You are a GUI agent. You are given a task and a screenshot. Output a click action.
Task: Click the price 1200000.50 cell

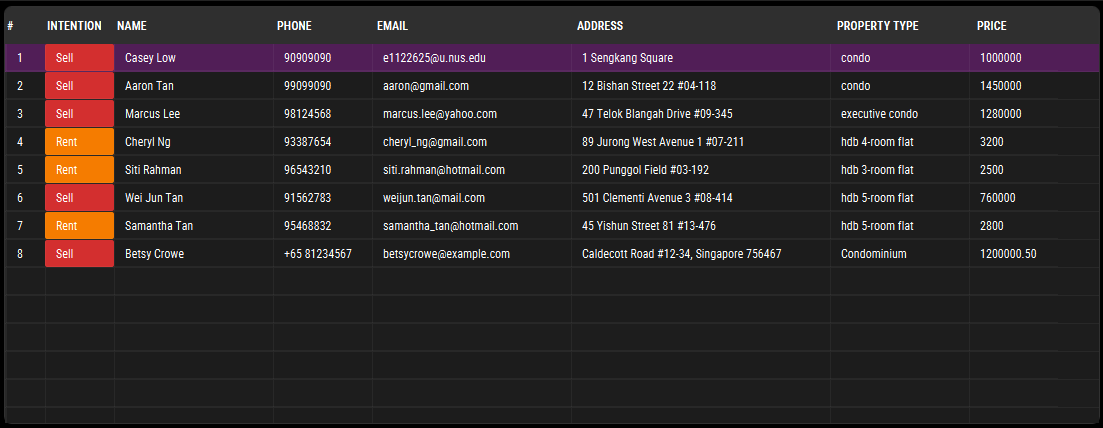tap(1007, 254)
